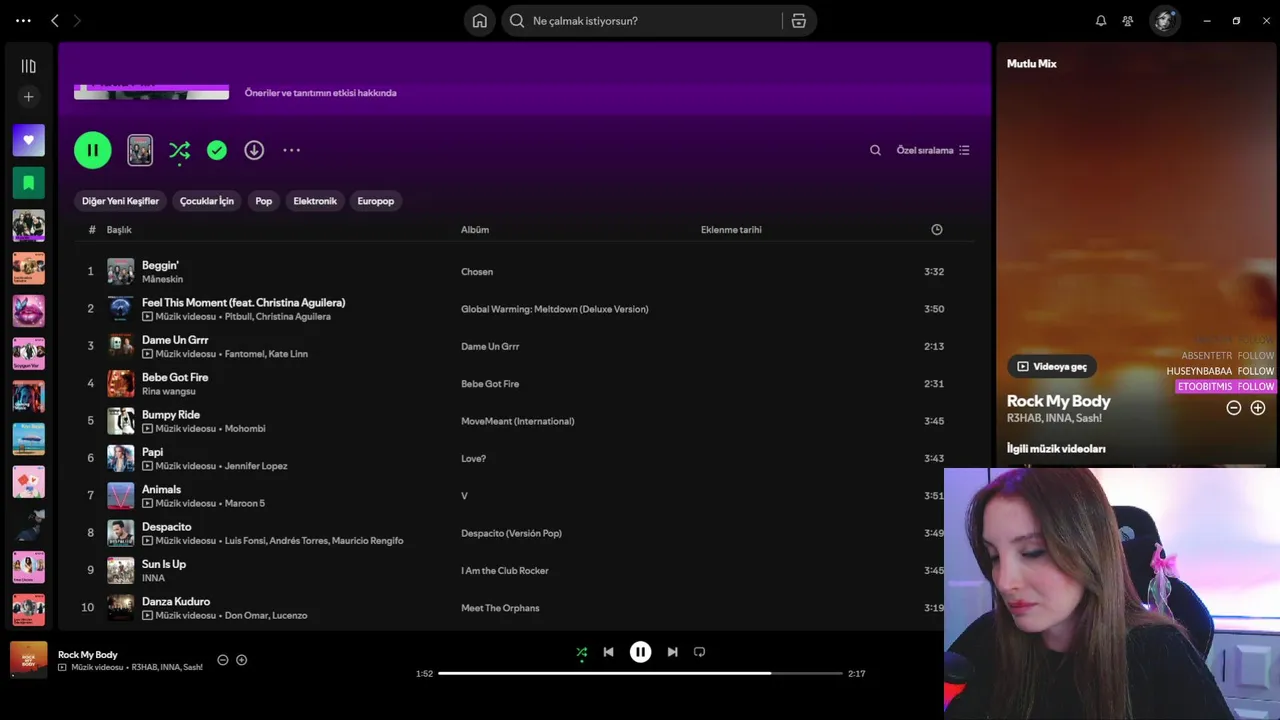The height and width of the screenshot is (720, 1280).
Task: Expand Your Library sidebar icon
Action: pyautogui.click(x=28, y=66)
